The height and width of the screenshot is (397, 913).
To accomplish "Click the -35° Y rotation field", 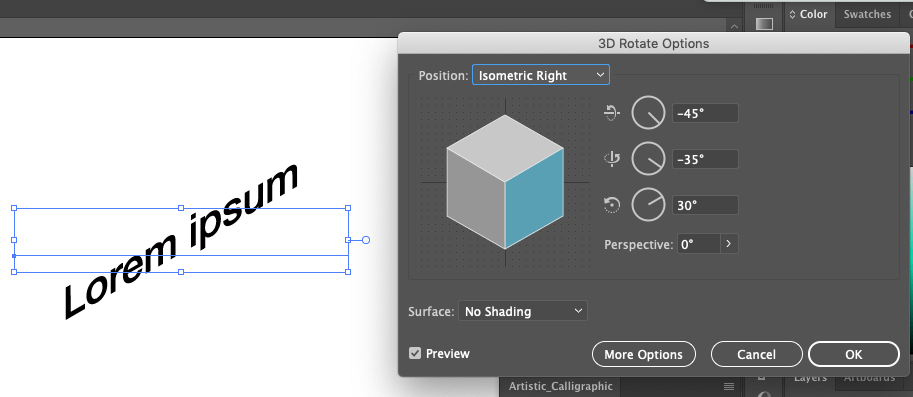I will pyautogui.click(x=705, y=159).
